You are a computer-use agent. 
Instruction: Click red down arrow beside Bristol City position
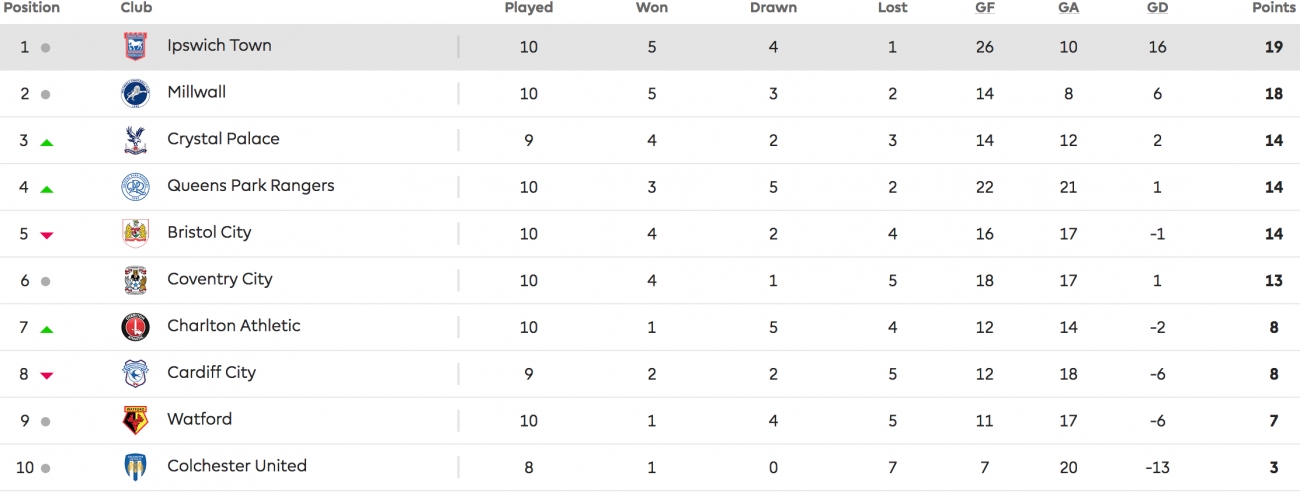click(x=46, y=236)
